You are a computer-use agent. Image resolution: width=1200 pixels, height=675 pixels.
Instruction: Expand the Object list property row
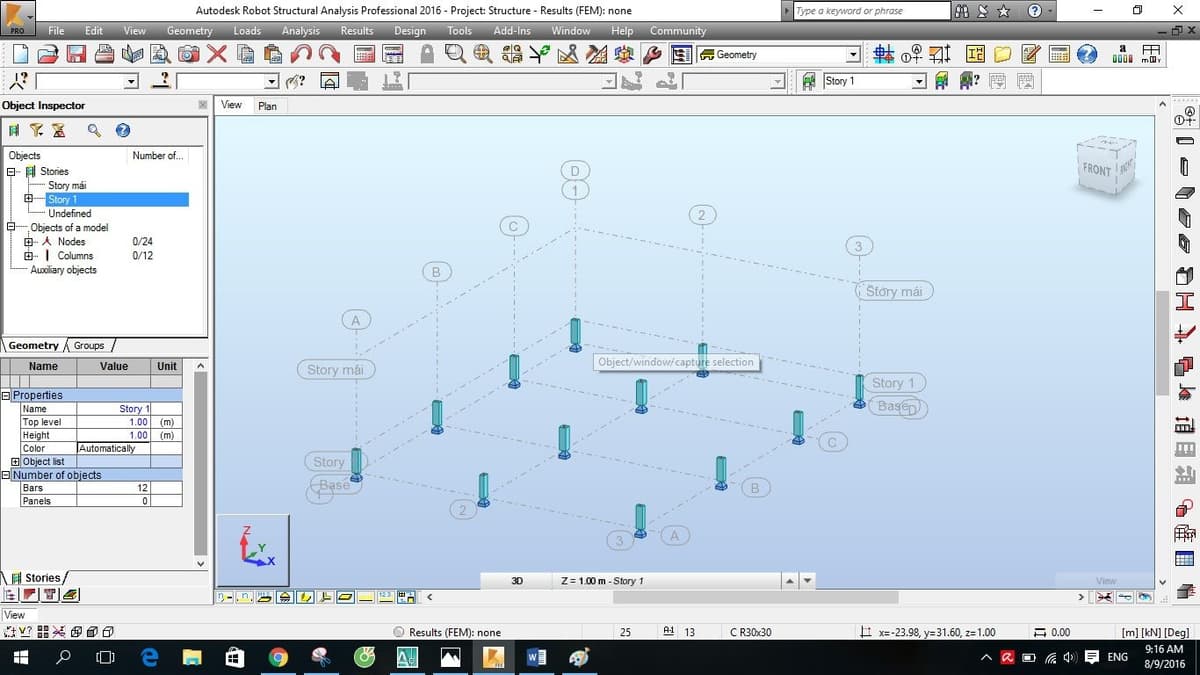pos(16,462)
